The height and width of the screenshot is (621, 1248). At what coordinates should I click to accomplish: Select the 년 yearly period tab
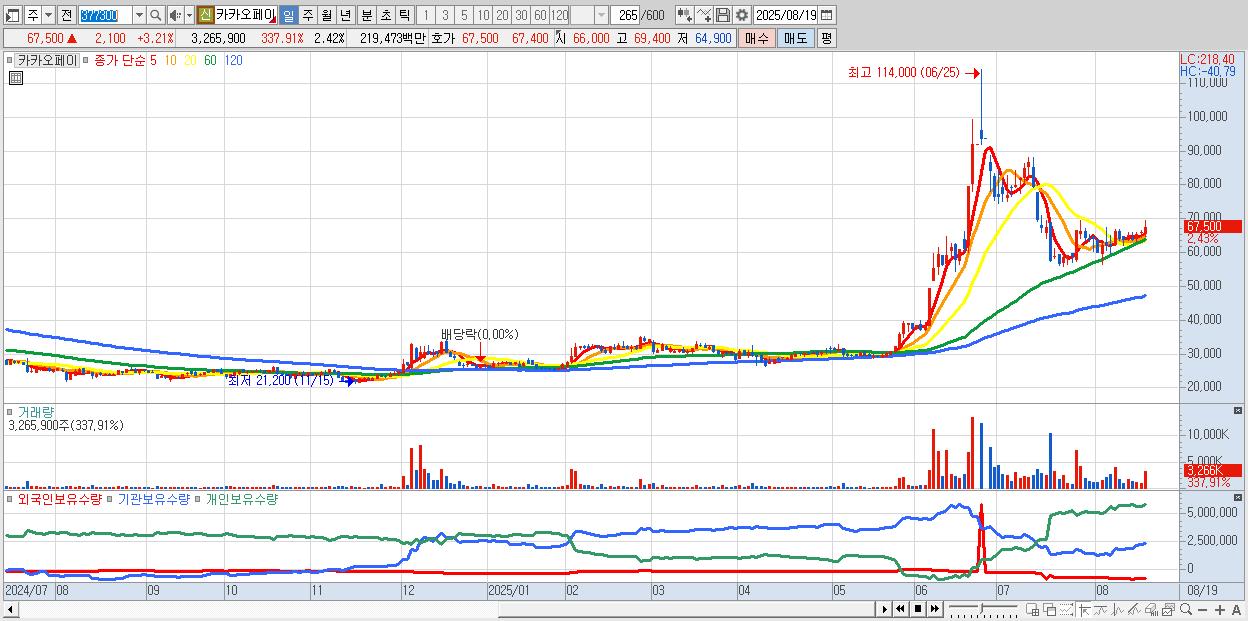345,15
